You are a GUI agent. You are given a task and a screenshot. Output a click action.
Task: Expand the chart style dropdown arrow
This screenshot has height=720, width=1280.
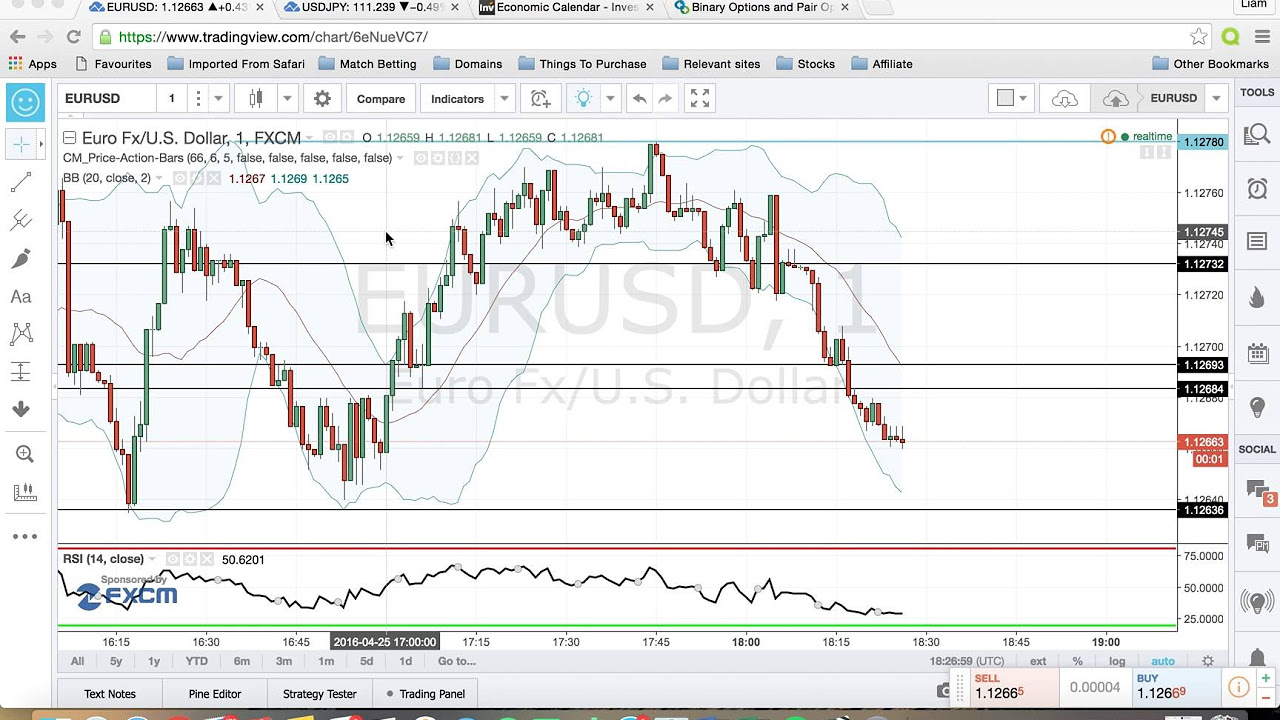pos(287,99)
